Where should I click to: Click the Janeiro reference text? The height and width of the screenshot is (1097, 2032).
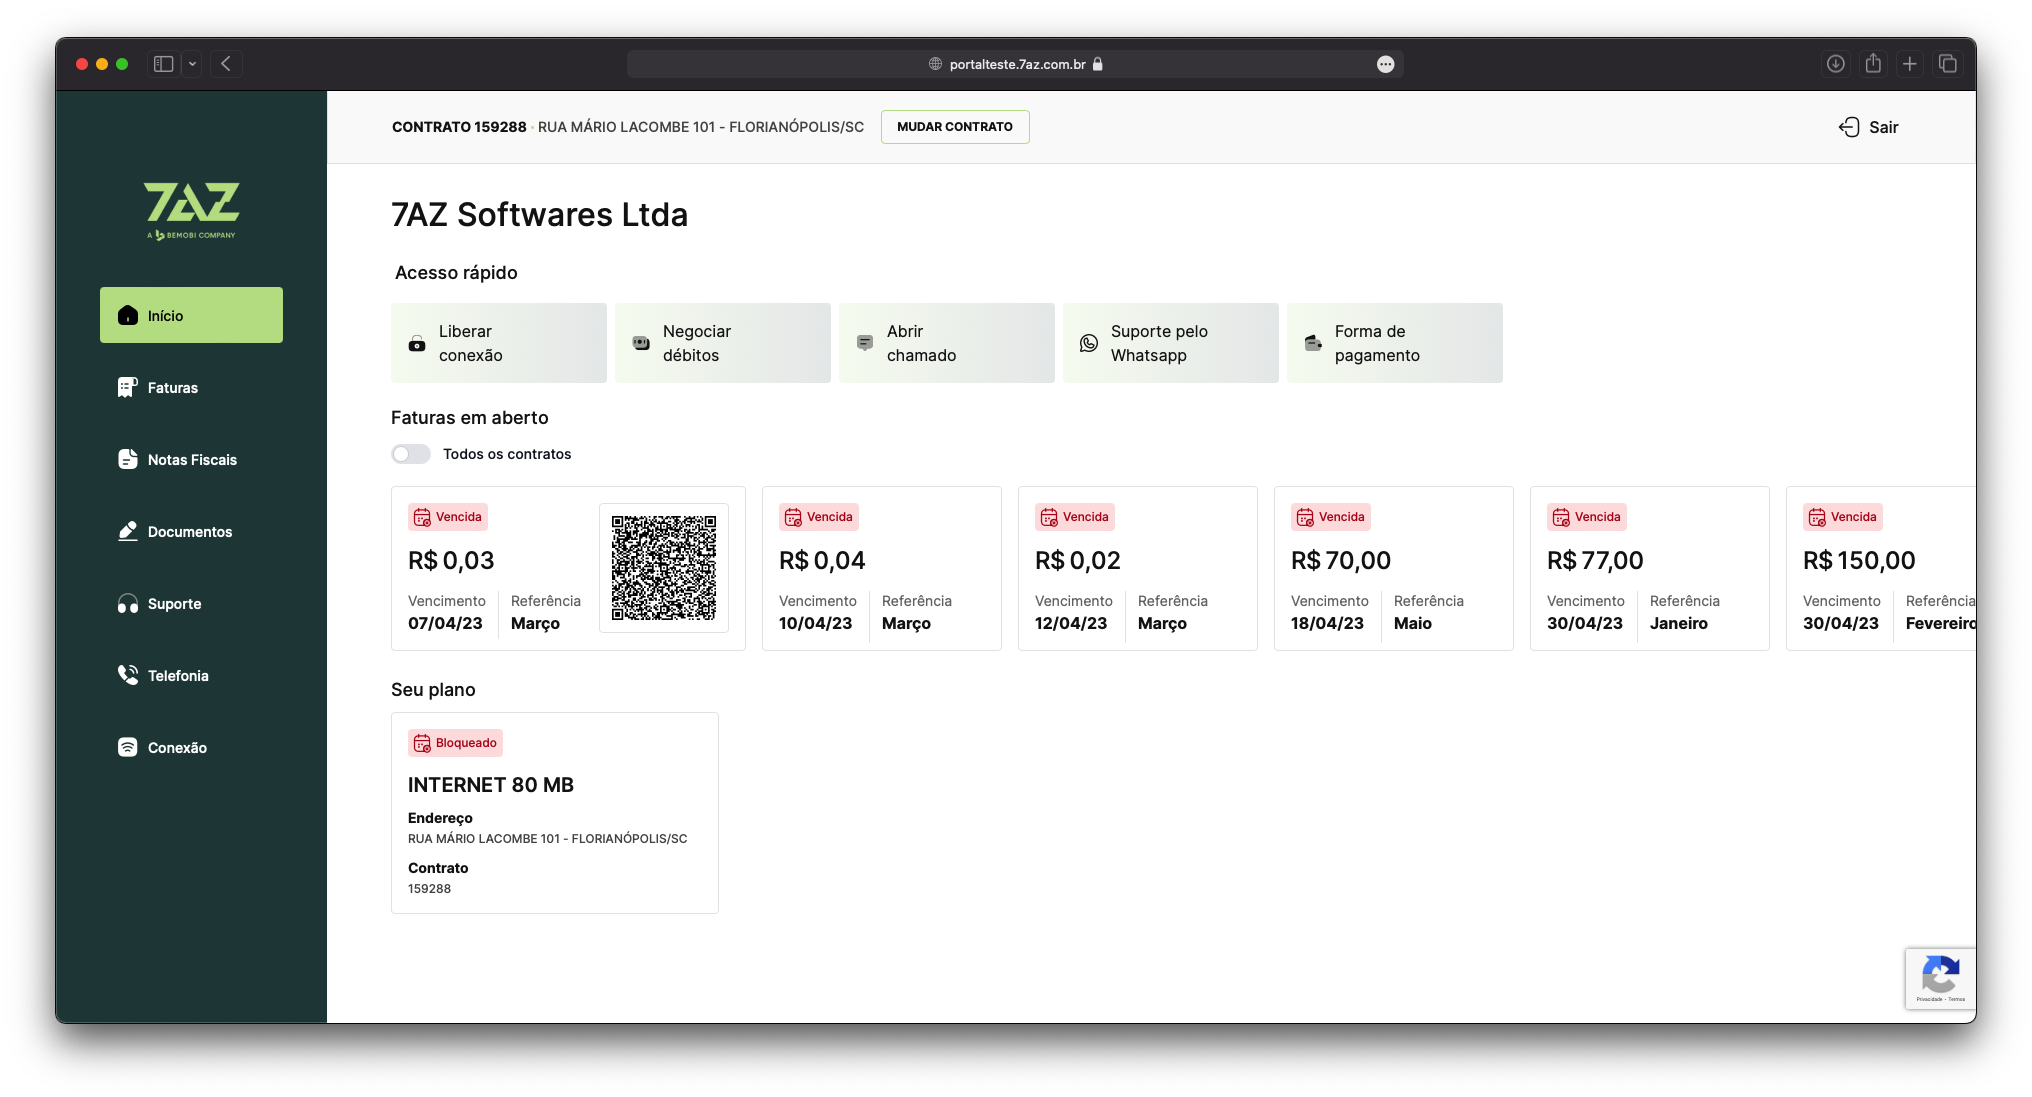click(1679, 623)
